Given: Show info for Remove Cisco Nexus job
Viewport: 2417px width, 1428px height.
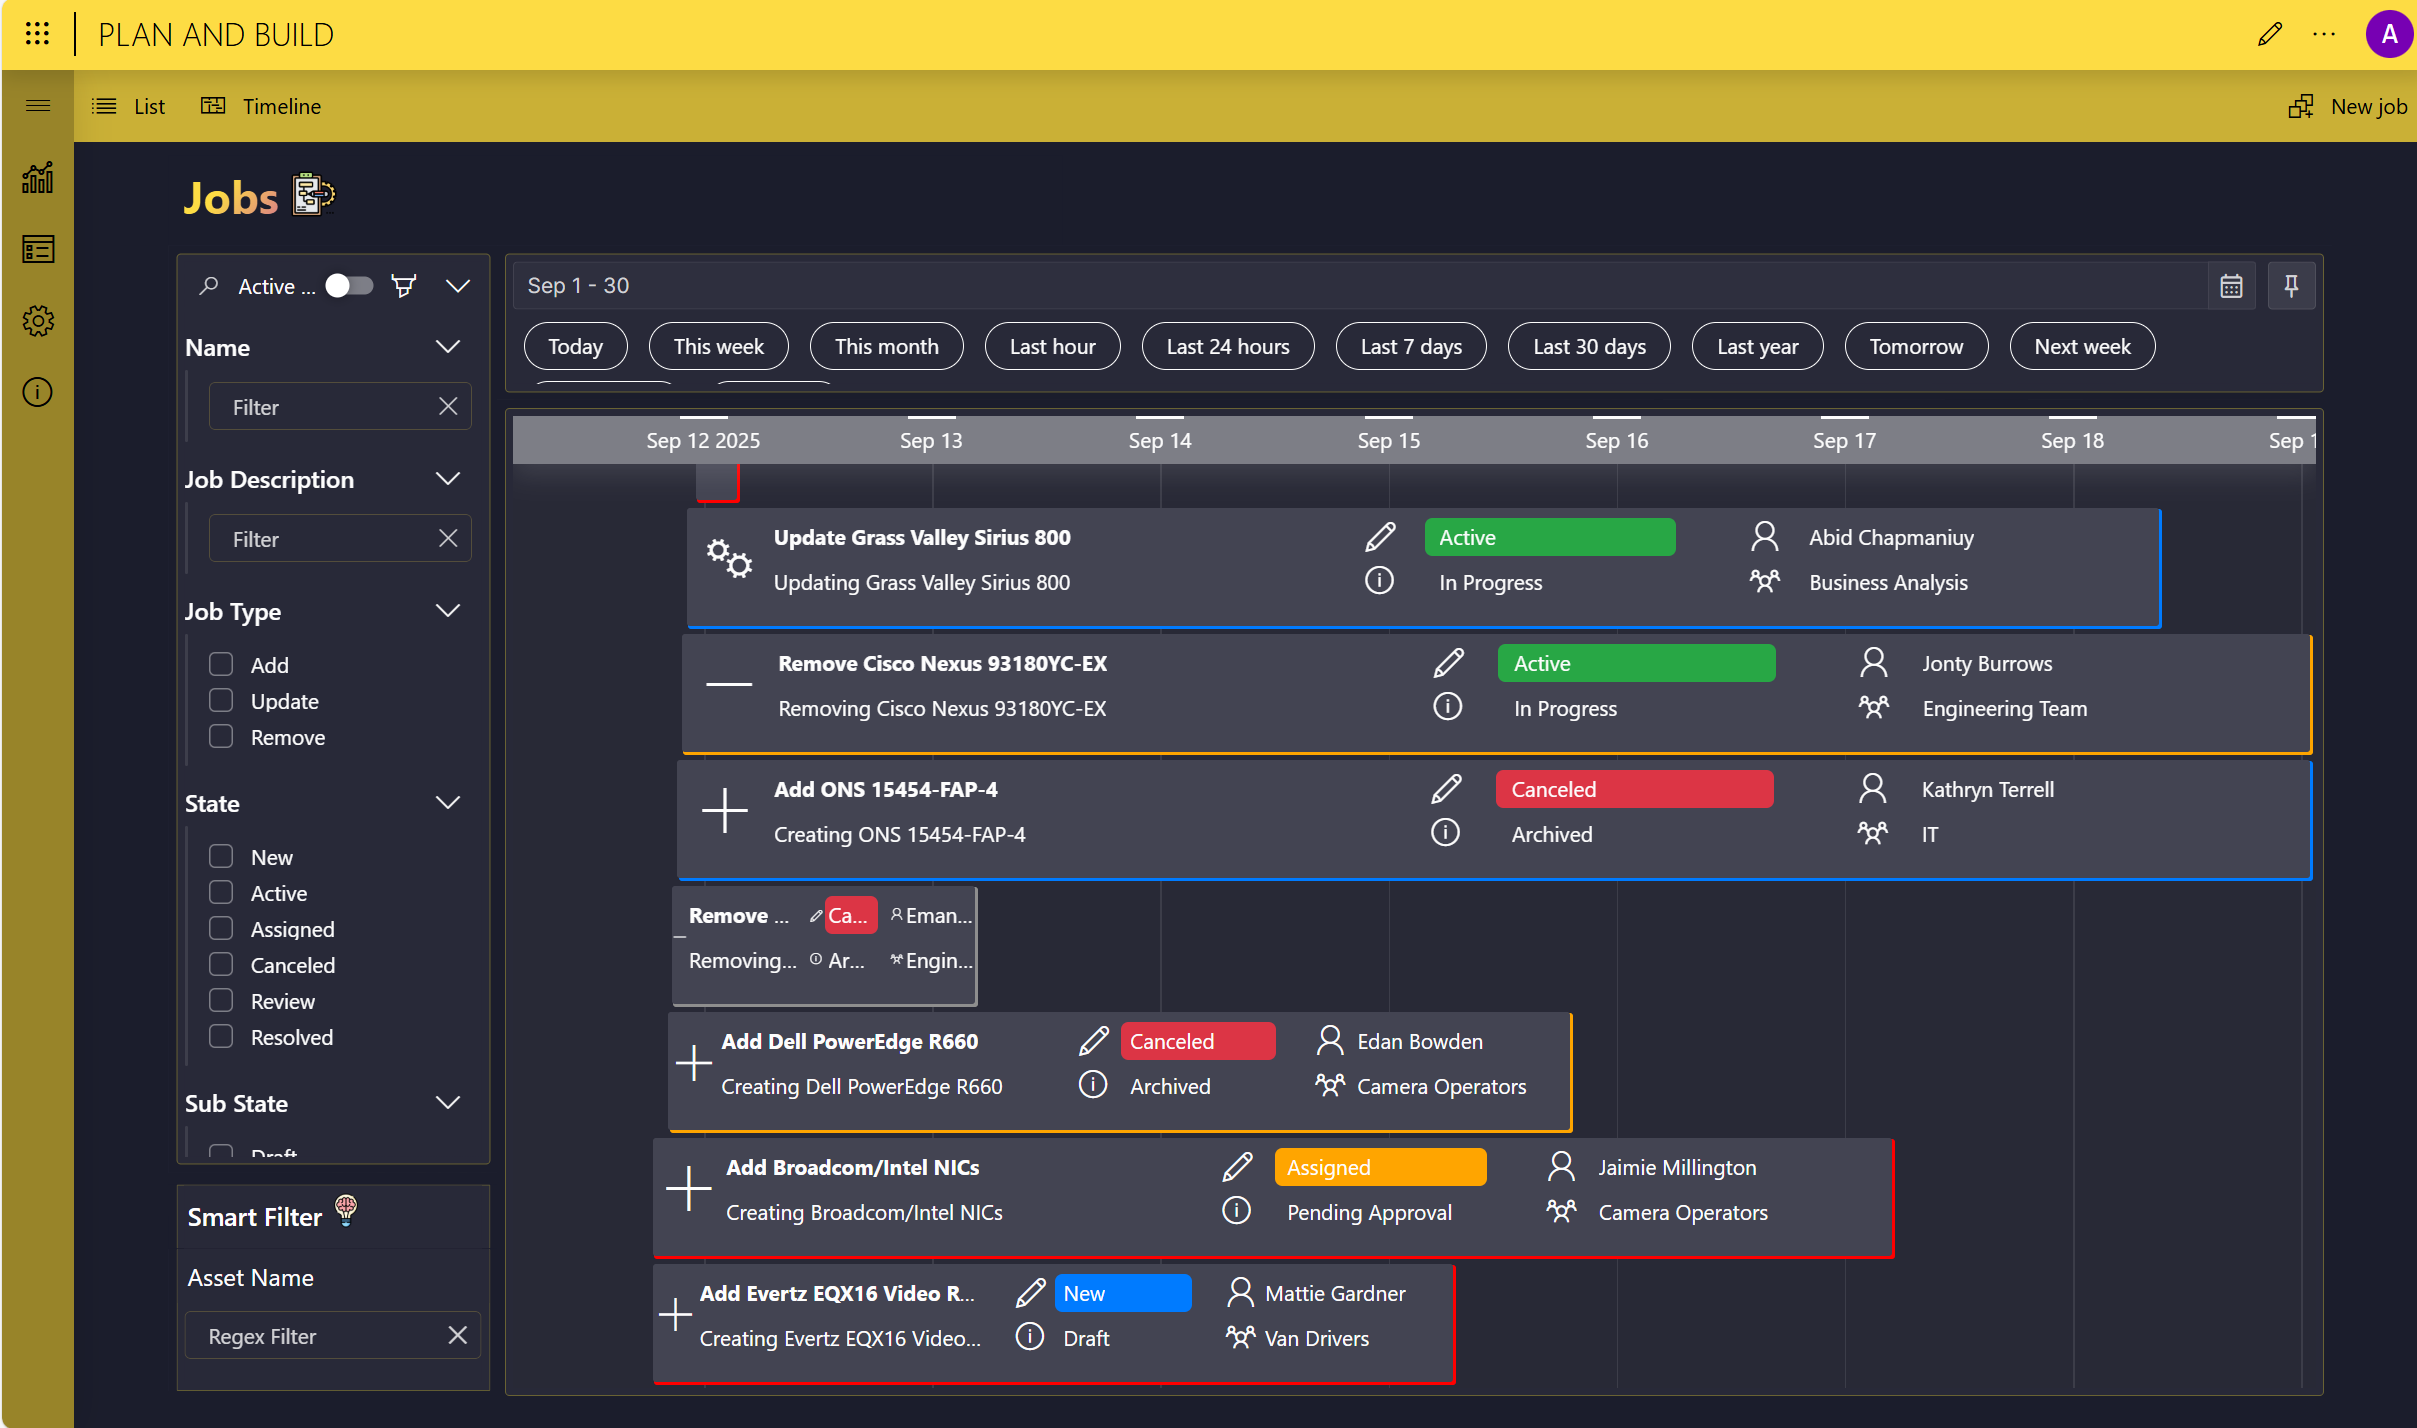Looking at the screenshot, I should [x=1447, y=707].
